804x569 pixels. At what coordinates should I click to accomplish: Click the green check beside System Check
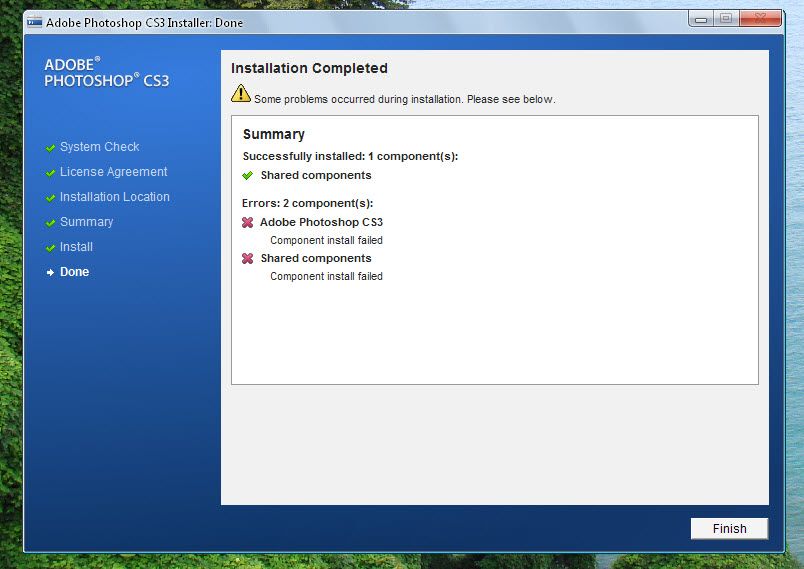tap(50, 148)
